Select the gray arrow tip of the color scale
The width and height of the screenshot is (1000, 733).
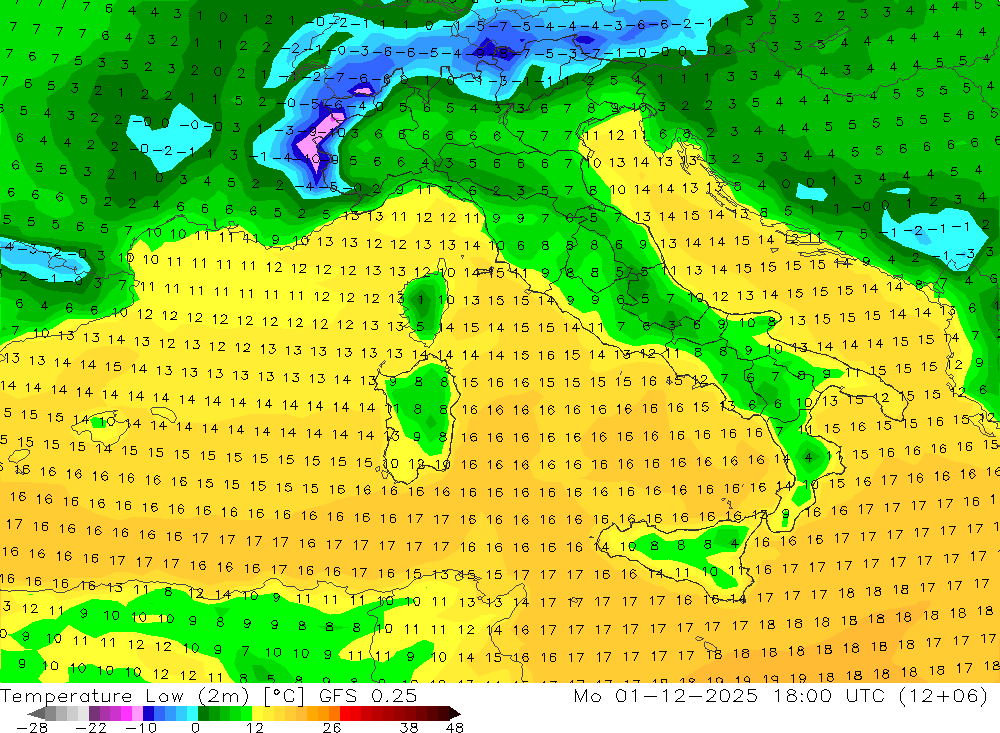coord(36,713)
